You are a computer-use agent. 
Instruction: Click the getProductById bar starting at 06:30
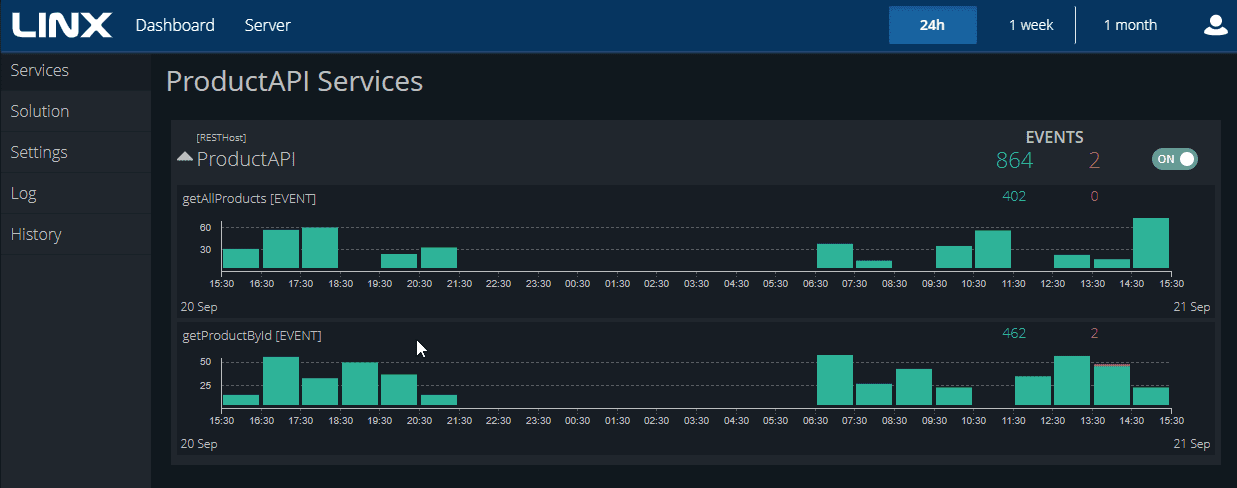coord(835,380)
